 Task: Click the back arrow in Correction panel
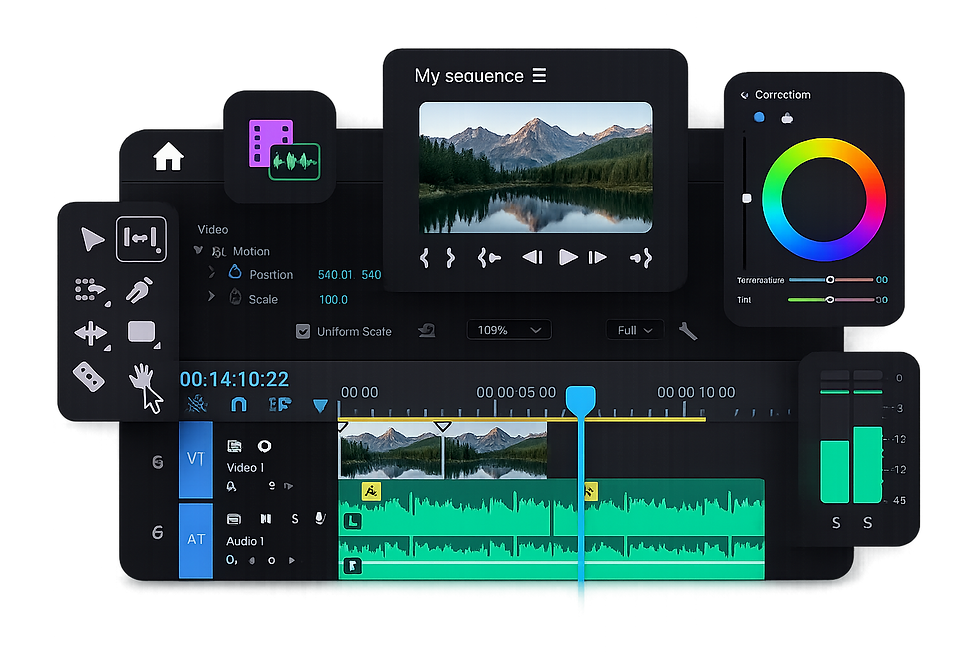tap(744, 95)
